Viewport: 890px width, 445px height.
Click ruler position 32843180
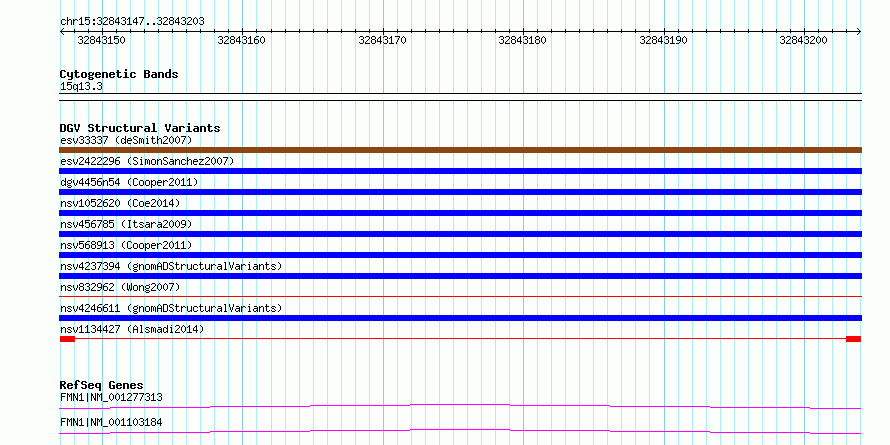click(523, 40)
